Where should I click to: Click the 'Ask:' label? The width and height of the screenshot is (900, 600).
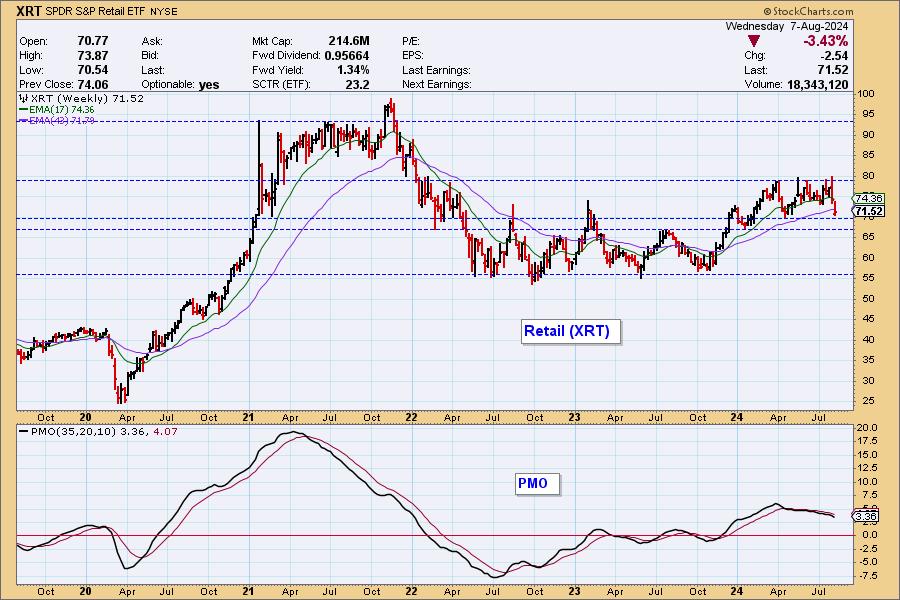coord(152,41)
